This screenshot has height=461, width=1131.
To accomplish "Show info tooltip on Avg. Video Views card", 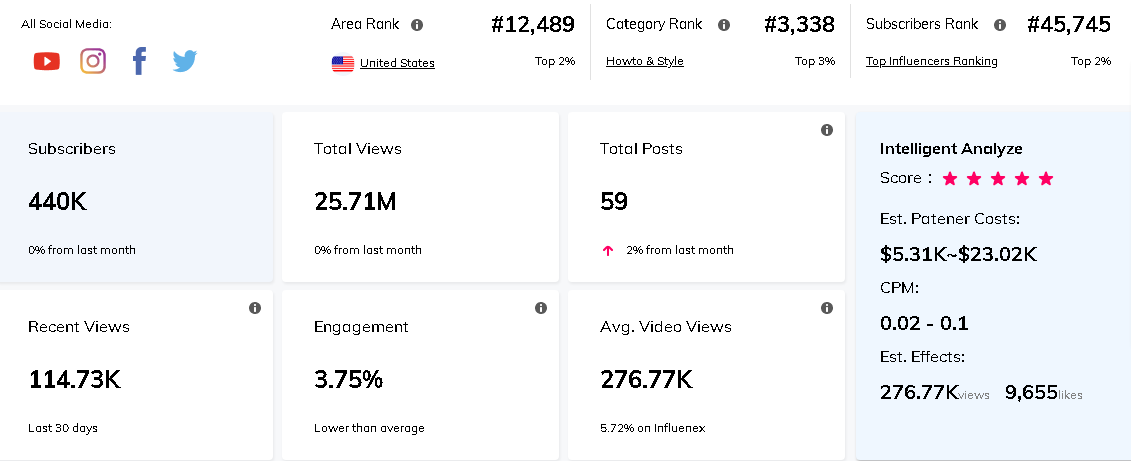I will 827,308.
